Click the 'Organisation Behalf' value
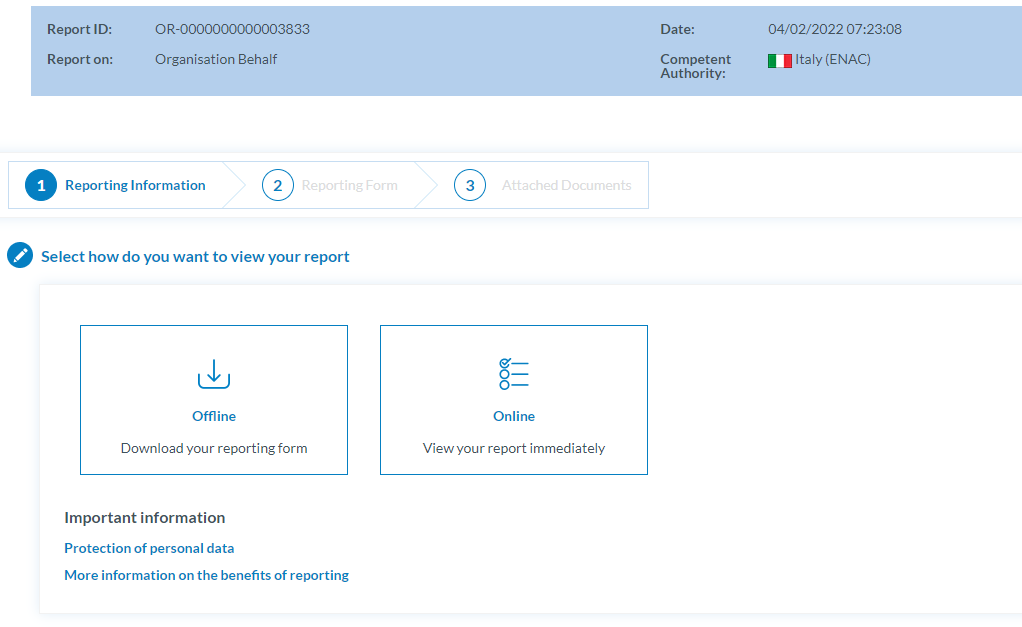This screenshot has height=627, width=1022. 216,59
